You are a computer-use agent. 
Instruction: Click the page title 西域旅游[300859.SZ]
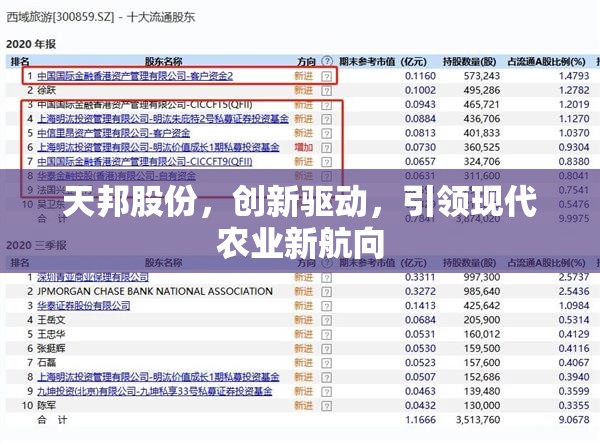(x=60, y=17)
